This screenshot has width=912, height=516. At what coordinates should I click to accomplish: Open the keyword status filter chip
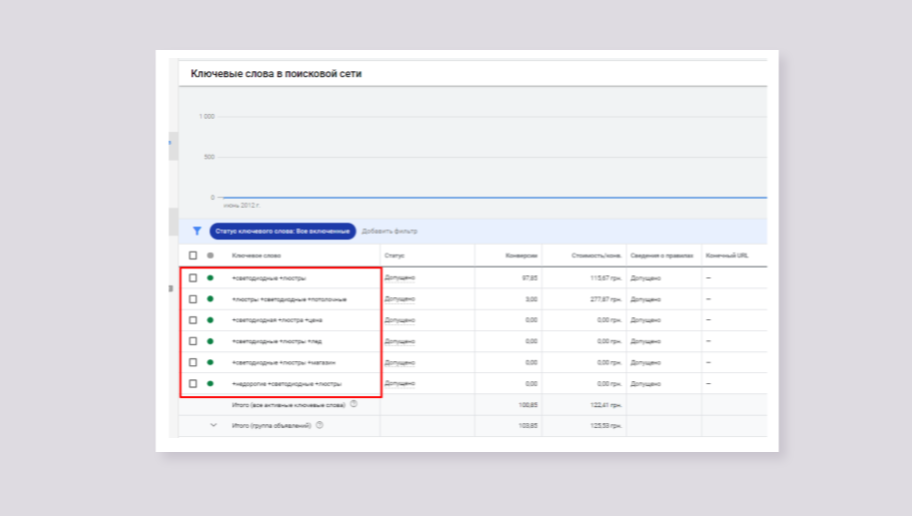coord(283,231)
